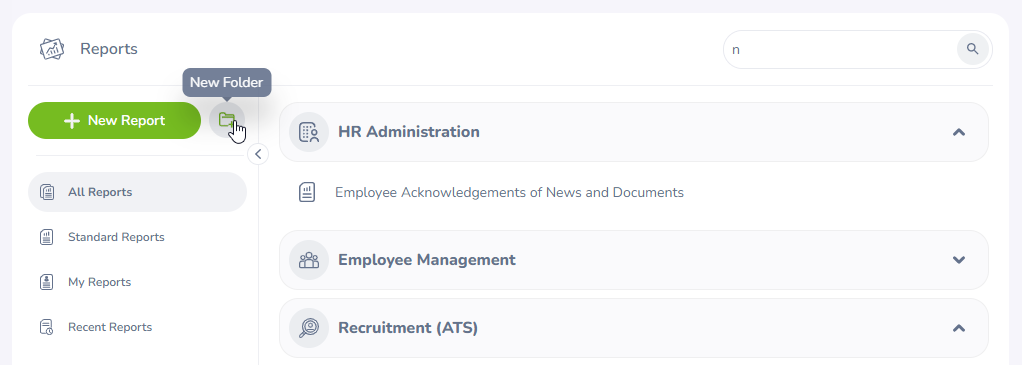Click the My Reports sidebar icon
Image resolution: width=1022 pixels, height=365 pixels.
point(46,282)
